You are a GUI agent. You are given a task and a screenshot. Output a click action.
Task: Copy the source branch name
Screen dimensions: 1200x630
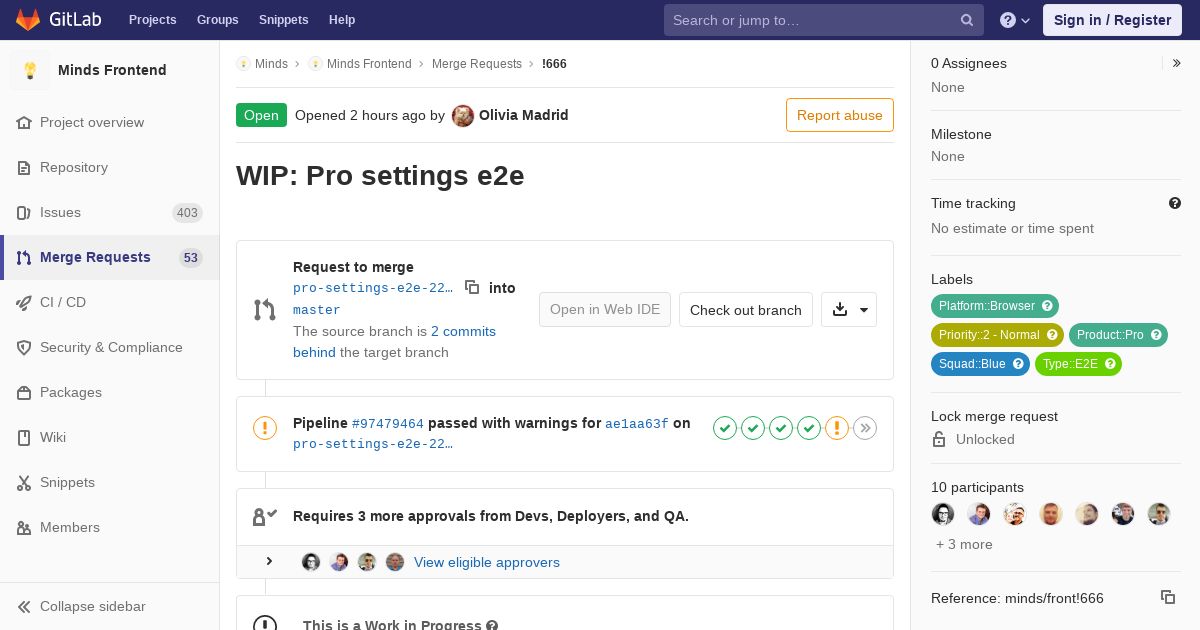click(472, 288)
